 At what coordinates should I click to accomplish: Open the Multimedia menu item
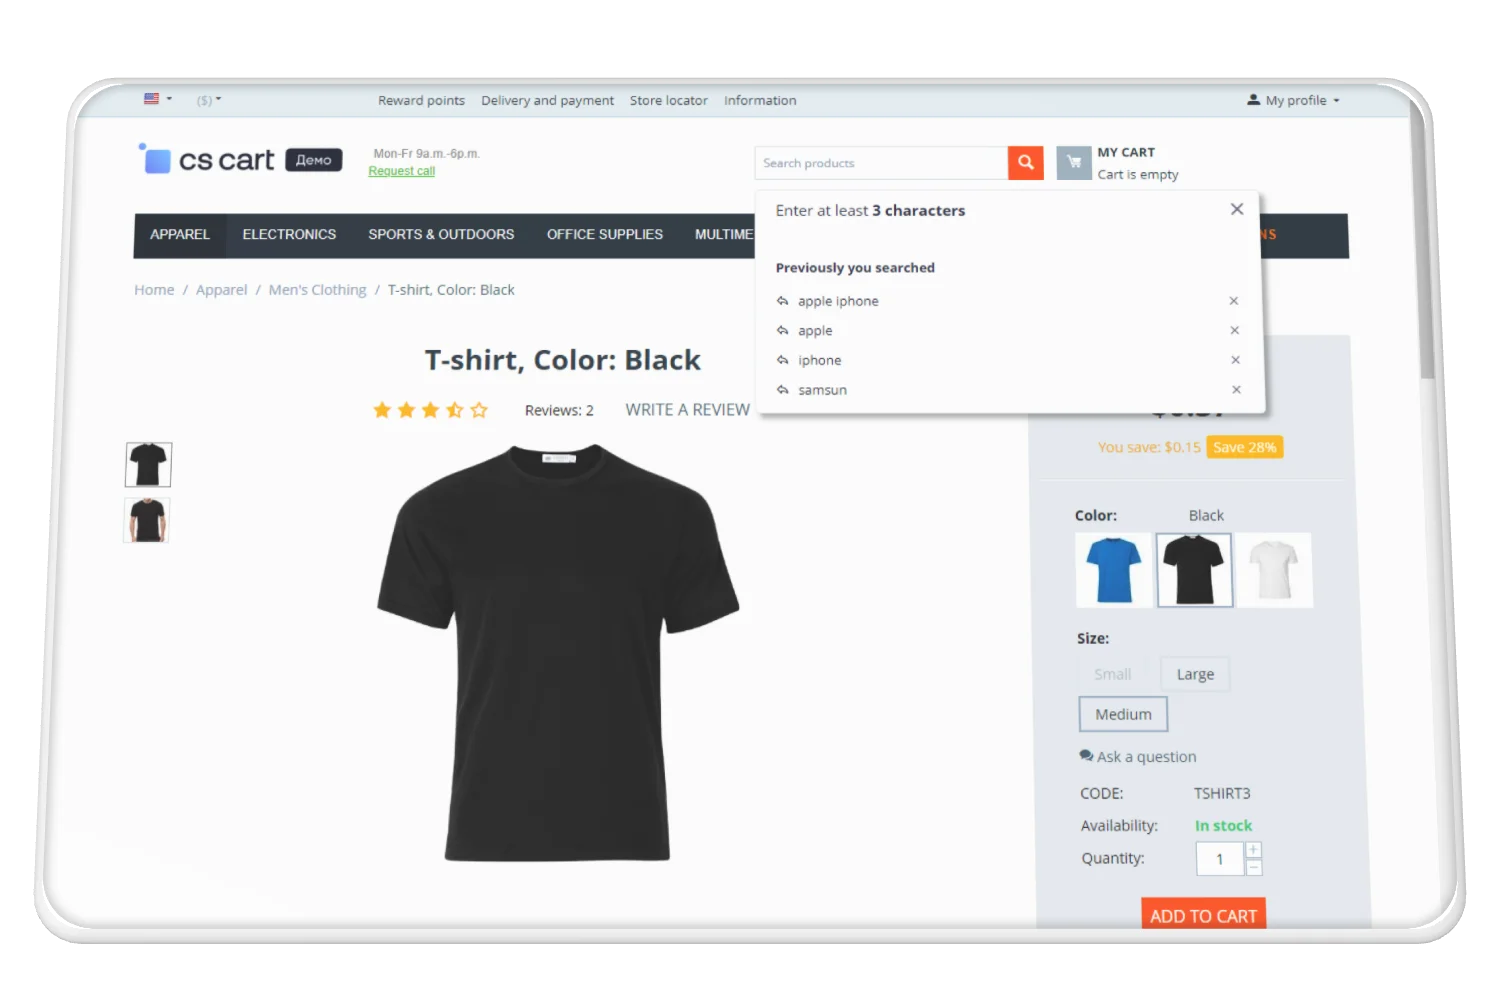(x=724, y=235)
